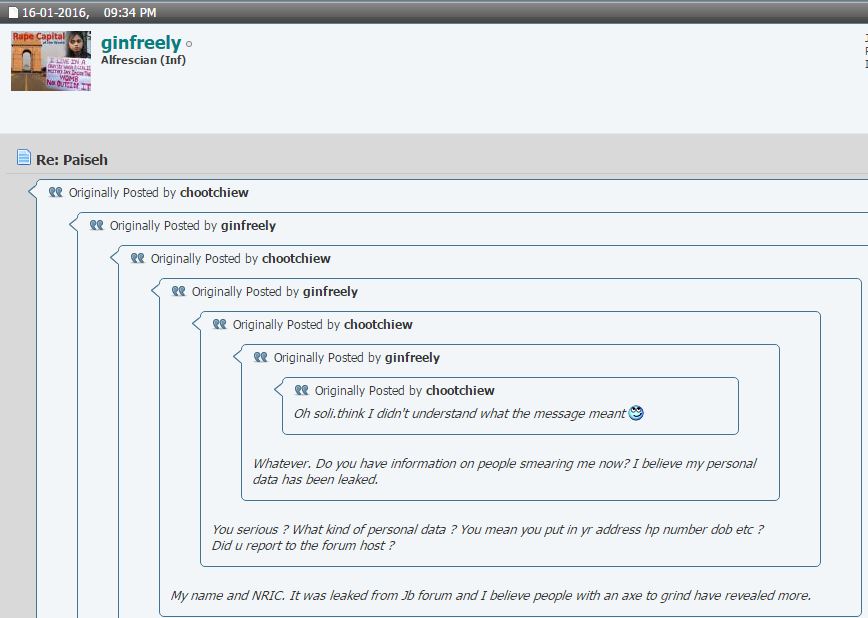The height and width of the screenshot is (618, 868).
Task: Click quote icon in third-level chootchiew quote
Action: pyautogui.click(x=138, y=258)
